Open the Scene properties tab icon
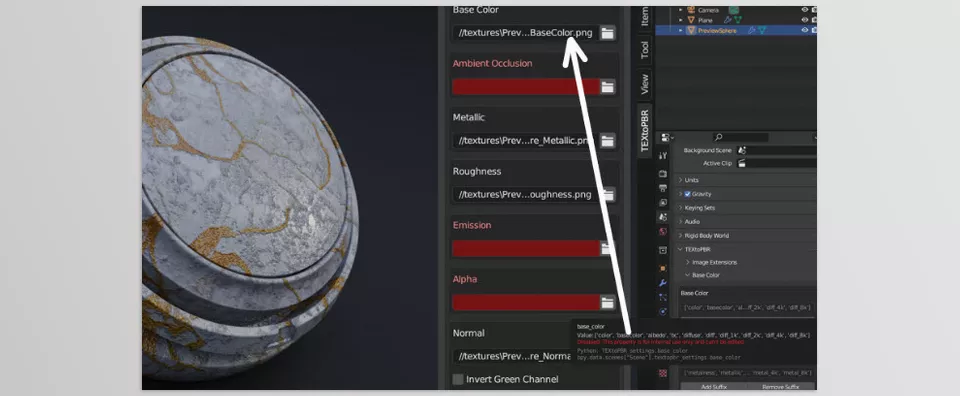 (662, 217)
